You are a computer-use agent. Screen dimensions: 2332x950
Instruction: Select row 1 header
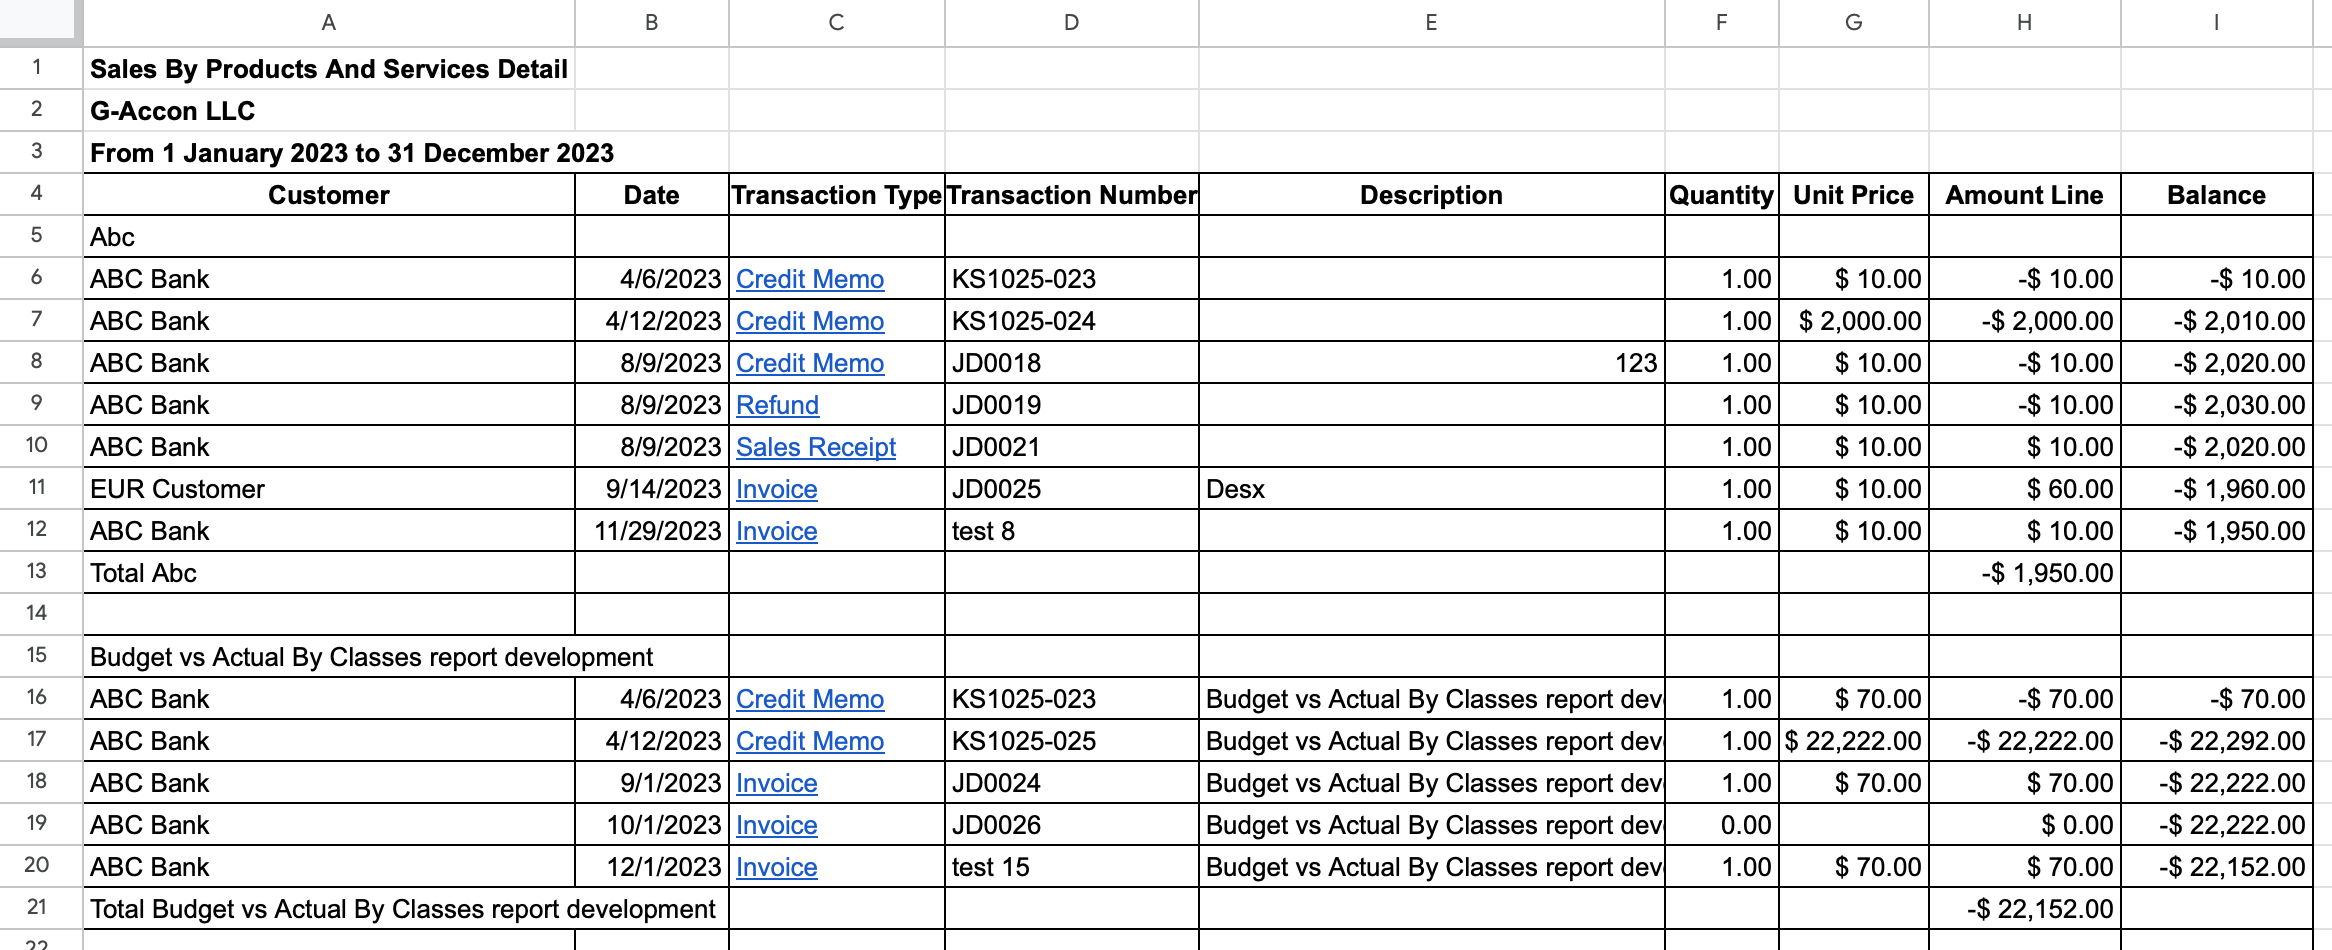(40, 68)
